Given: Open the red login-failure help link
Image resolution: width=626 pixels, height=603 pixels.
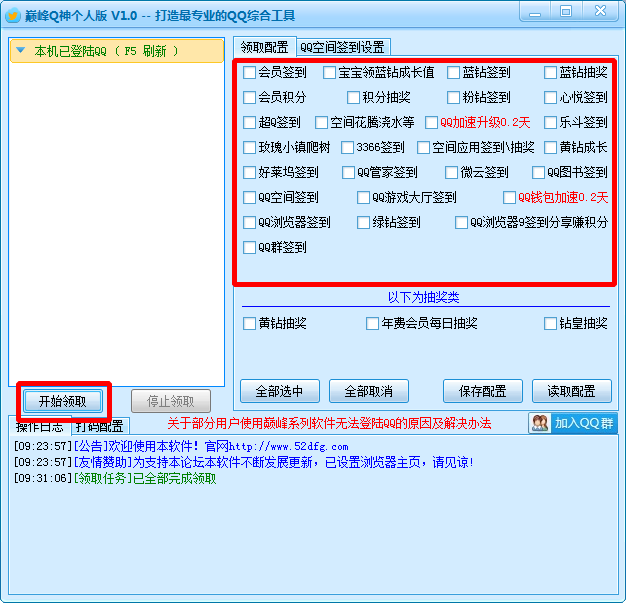Looking at the screenshot, I should 329,423.
